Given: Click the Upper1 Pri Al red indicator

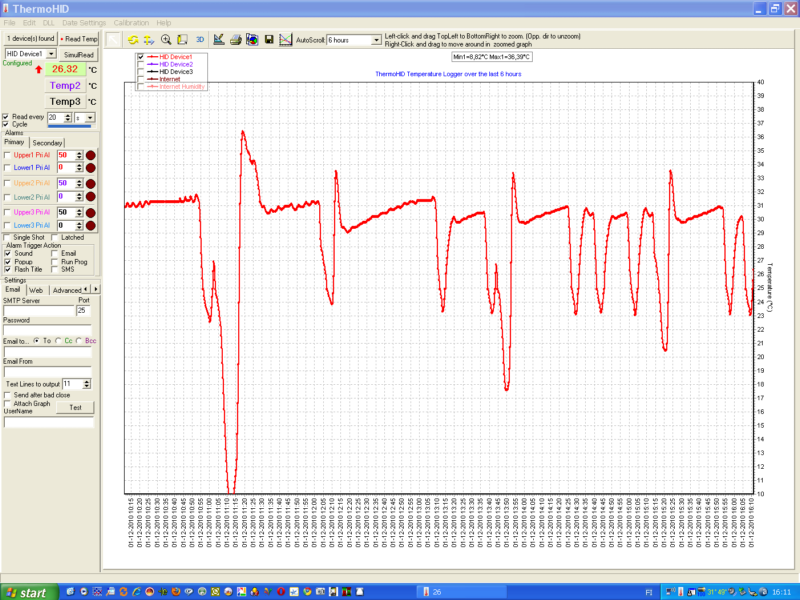Looking at the screenshot, I should [x=90, y=155].
